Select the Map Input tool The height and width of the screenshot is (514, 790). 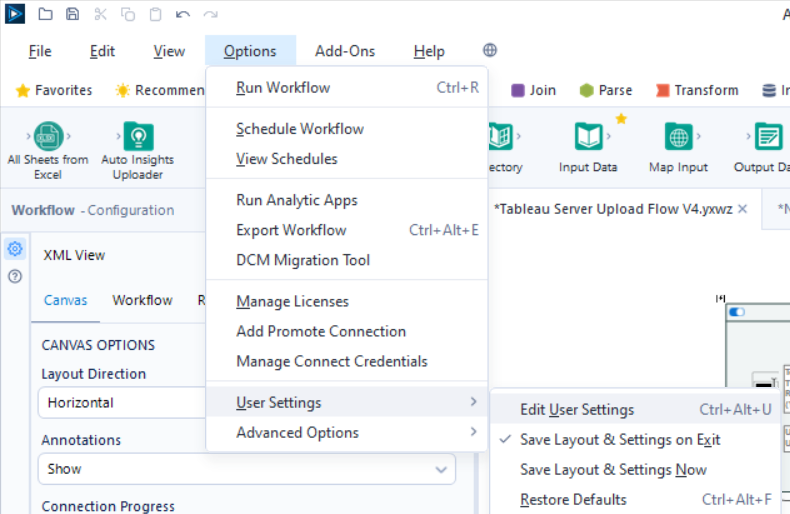(678, 148)
